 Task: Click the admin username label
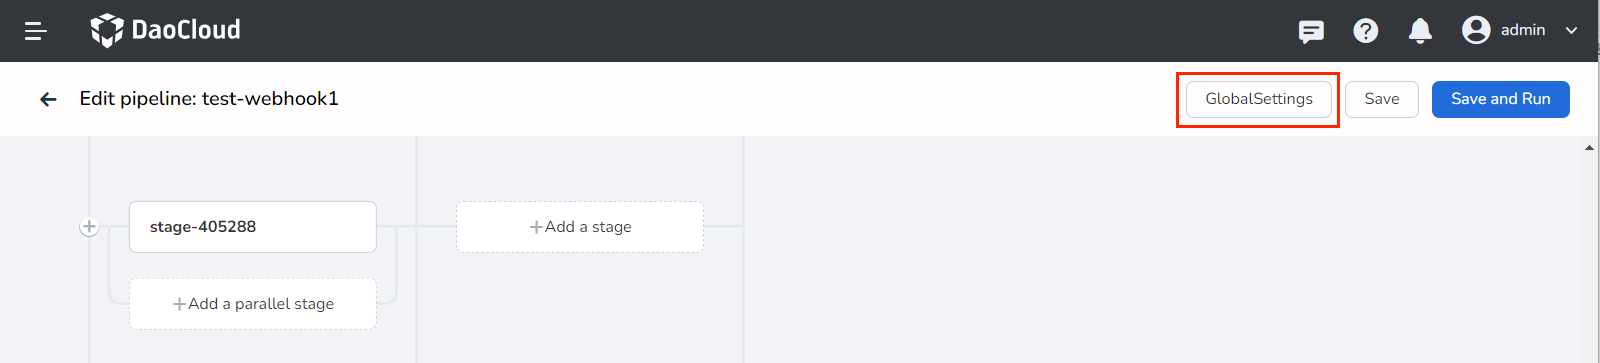click(1523, 30)
